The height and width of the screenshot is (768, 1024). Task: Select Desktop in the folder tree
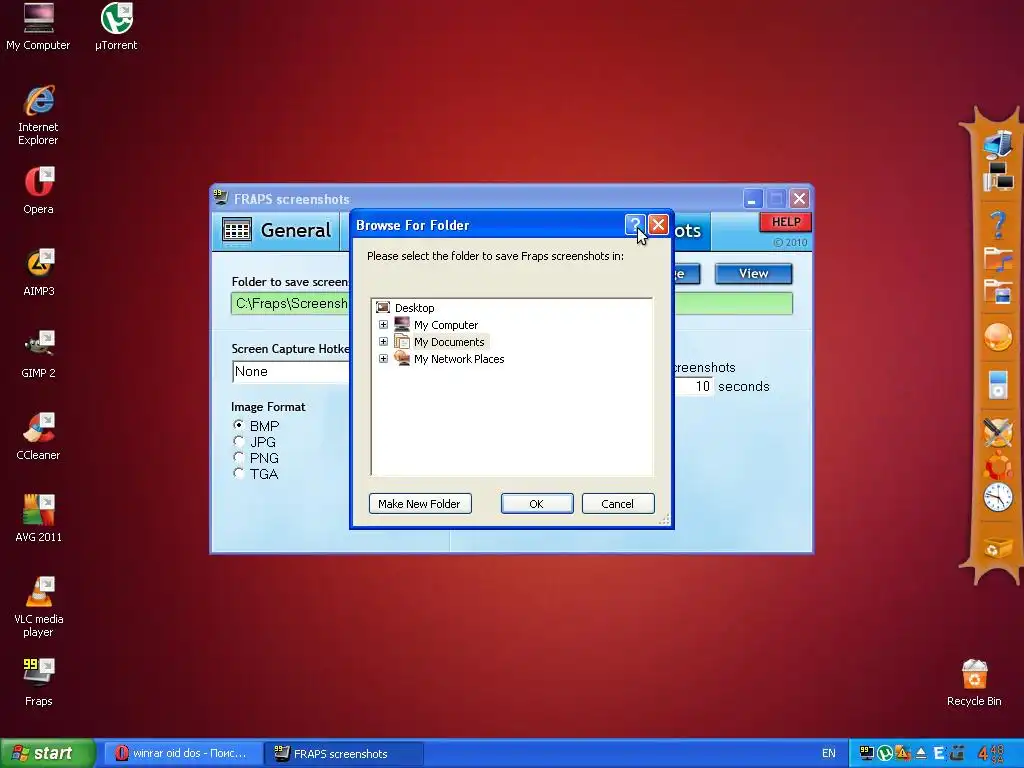[x=414, y=308]
